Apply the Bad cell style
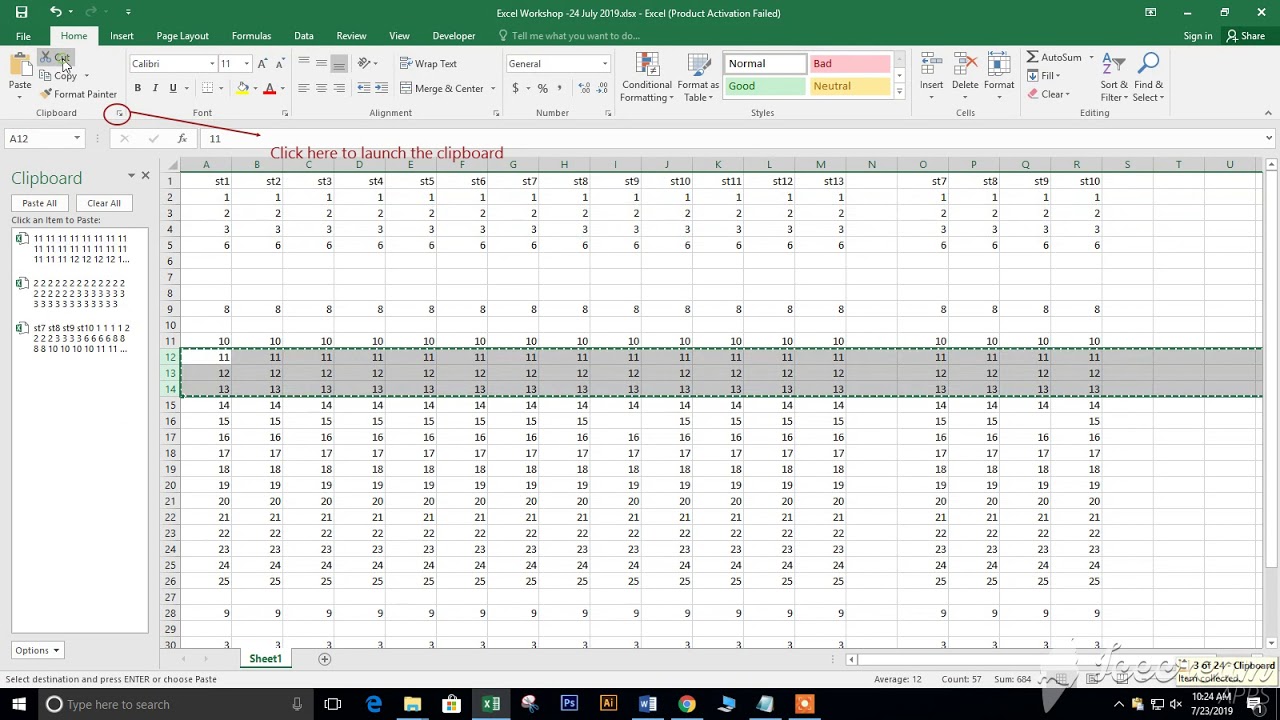 (849, 63)
